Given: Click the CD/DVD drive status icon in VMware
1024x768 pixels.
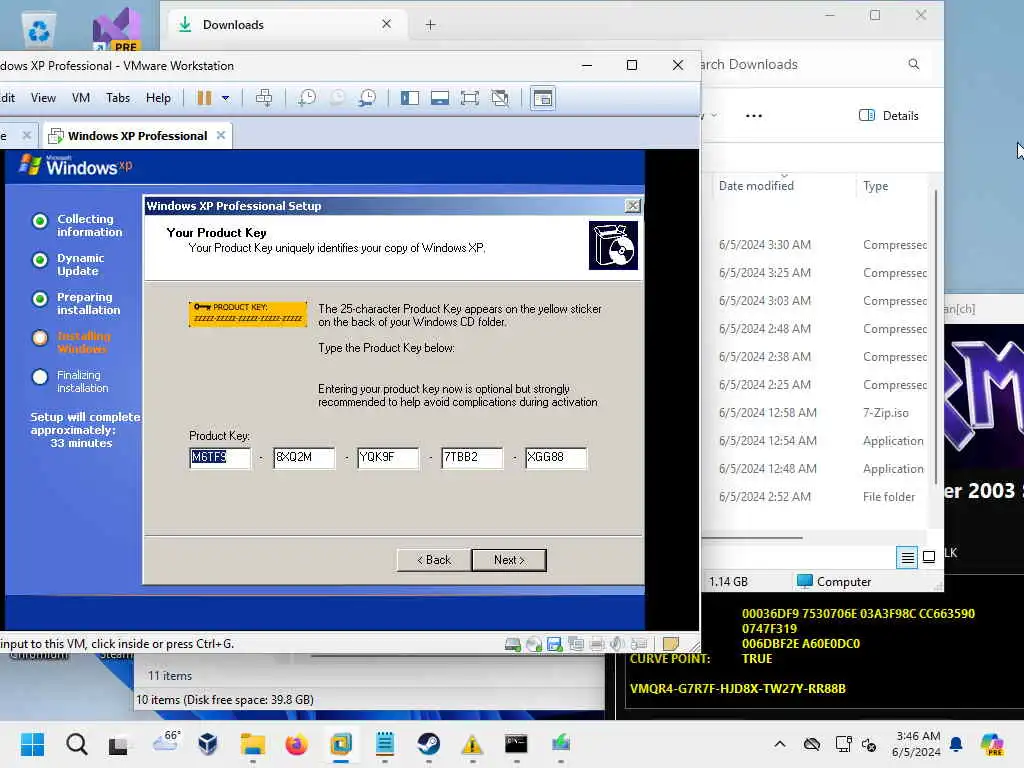Looking at the screenshot, I should coord(534,645).
